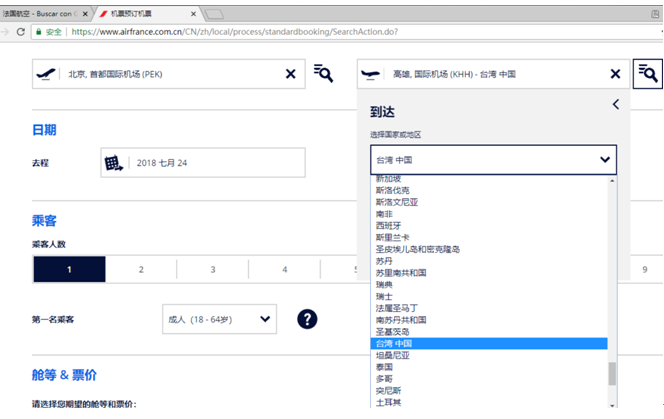Click the search-list icon beside the departure field
This screenshot has height=419, width=664.
coord(323,74)
